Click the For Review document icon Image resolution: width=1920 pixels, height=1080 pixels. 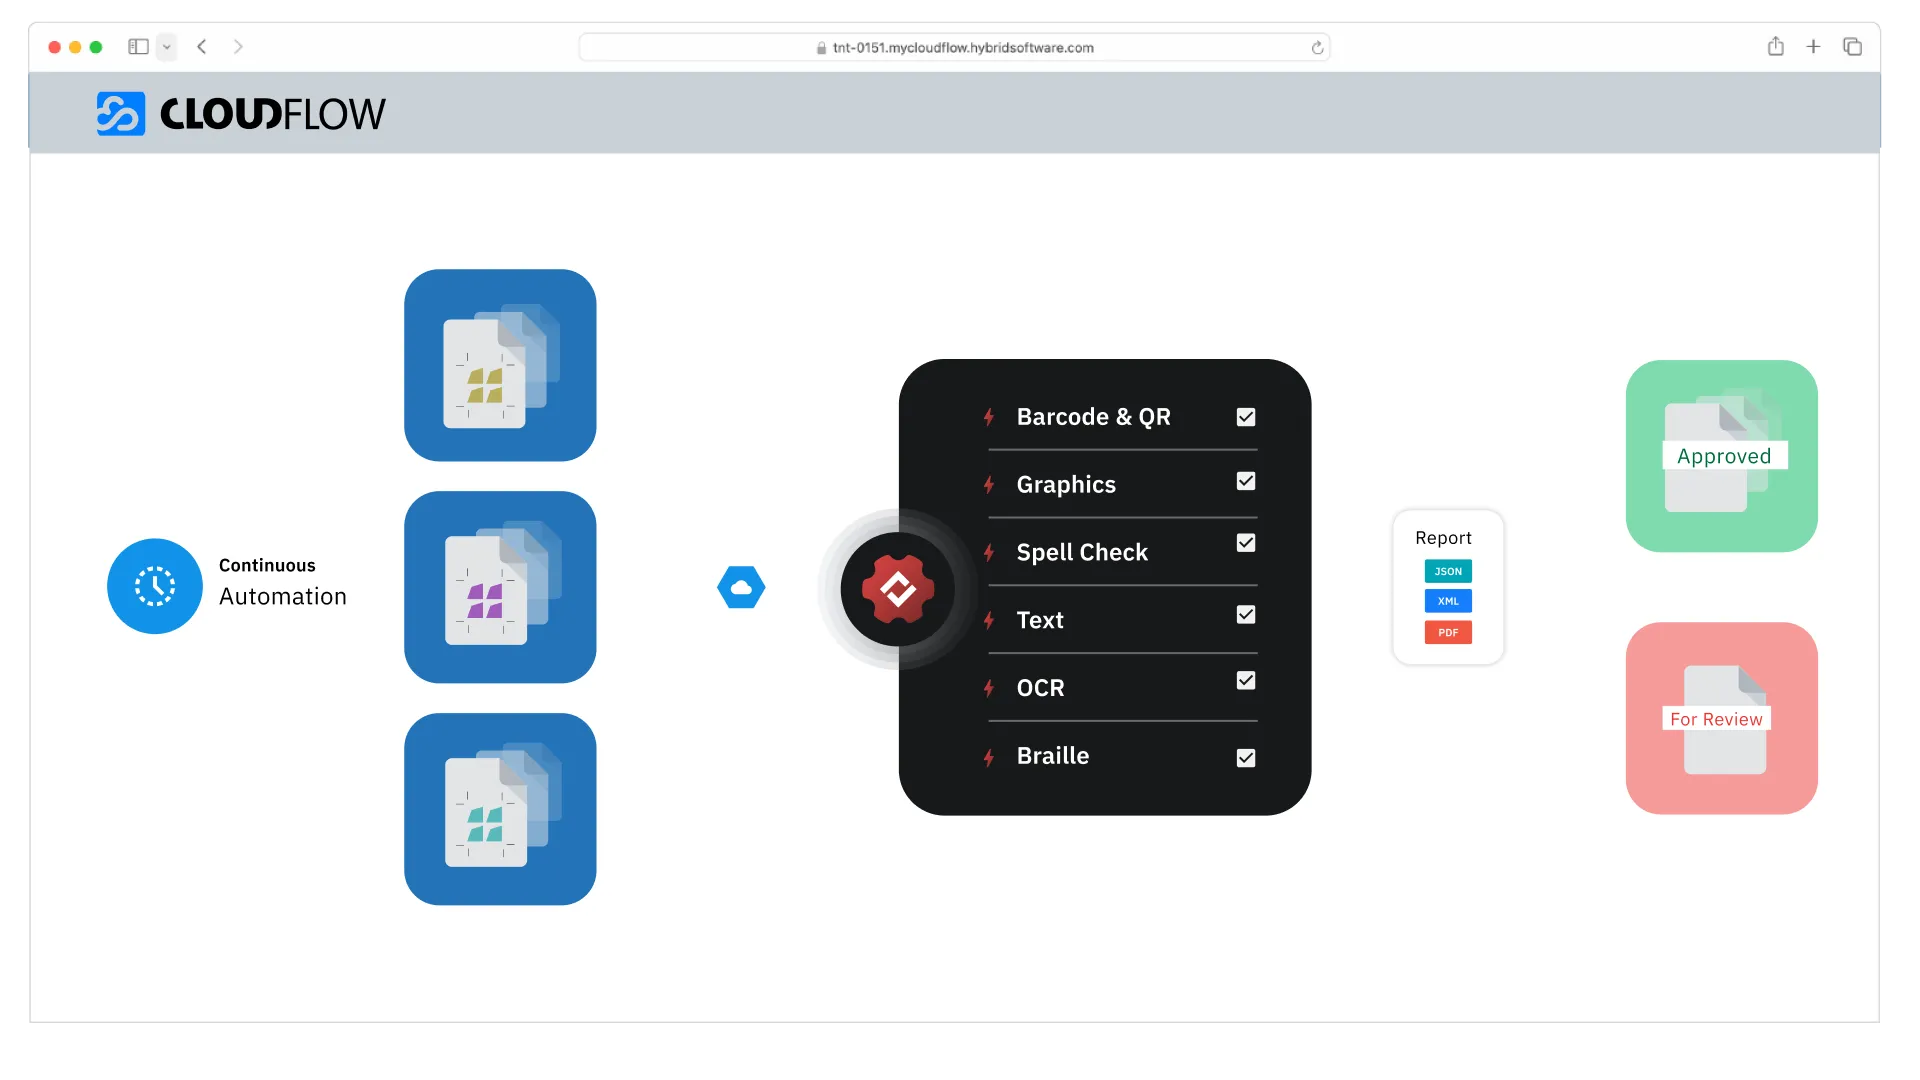tap(1720, 719)
